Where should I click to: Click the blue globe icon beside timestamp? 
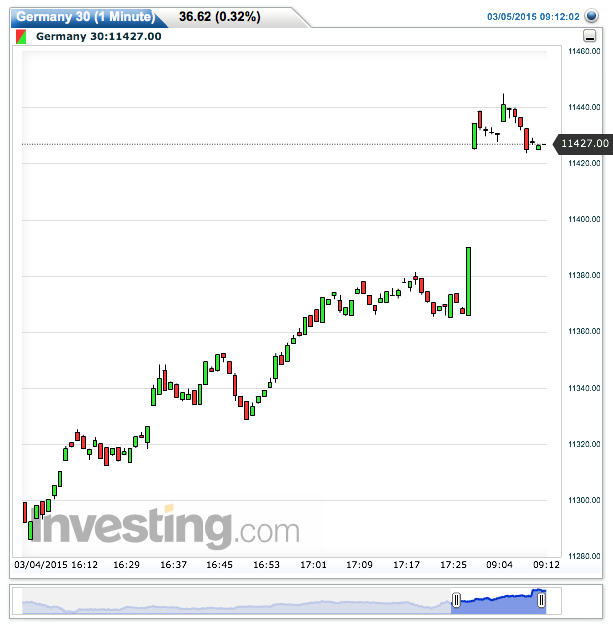click(x=591, y=16)
